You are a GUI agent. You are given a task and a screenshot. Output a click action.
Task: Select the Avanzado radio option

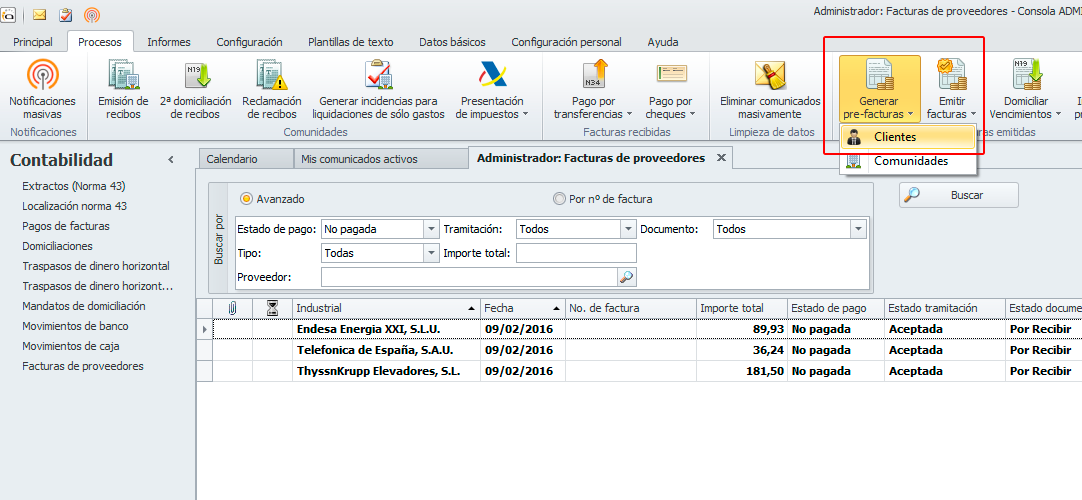click(x=247, y=199)
